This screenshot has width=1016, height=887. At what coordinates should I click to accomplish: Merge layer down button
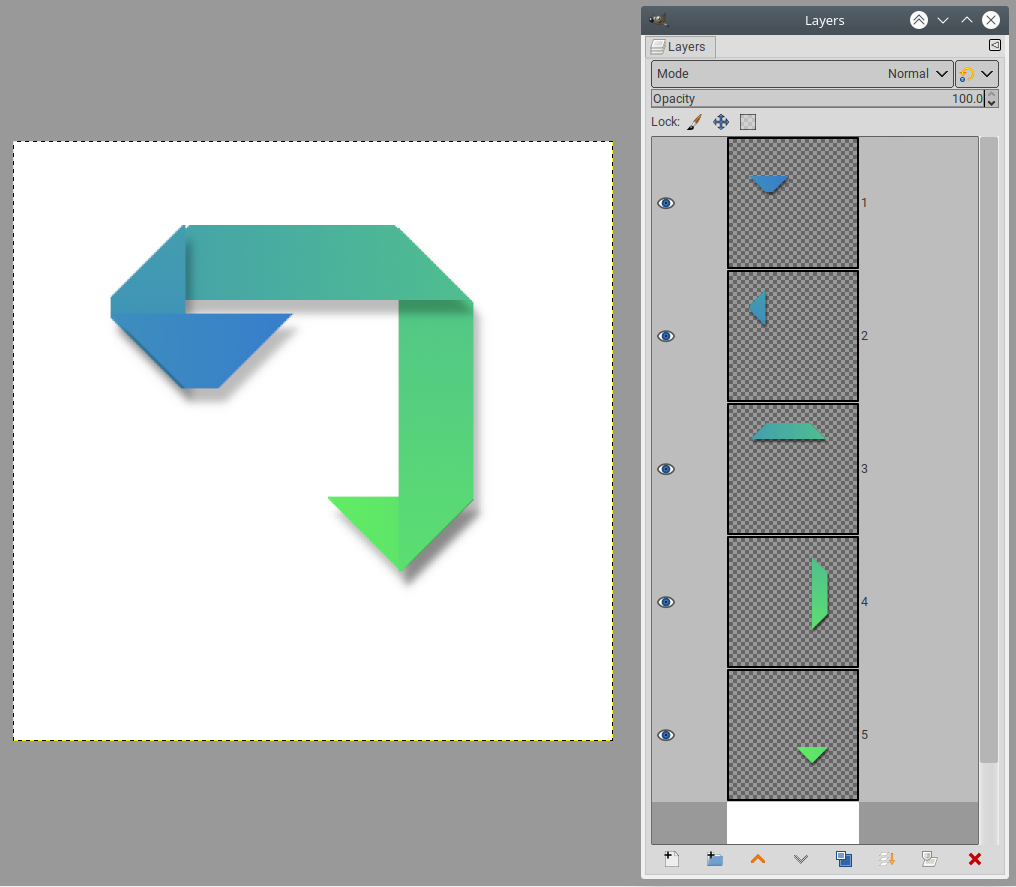pos(887,859)
